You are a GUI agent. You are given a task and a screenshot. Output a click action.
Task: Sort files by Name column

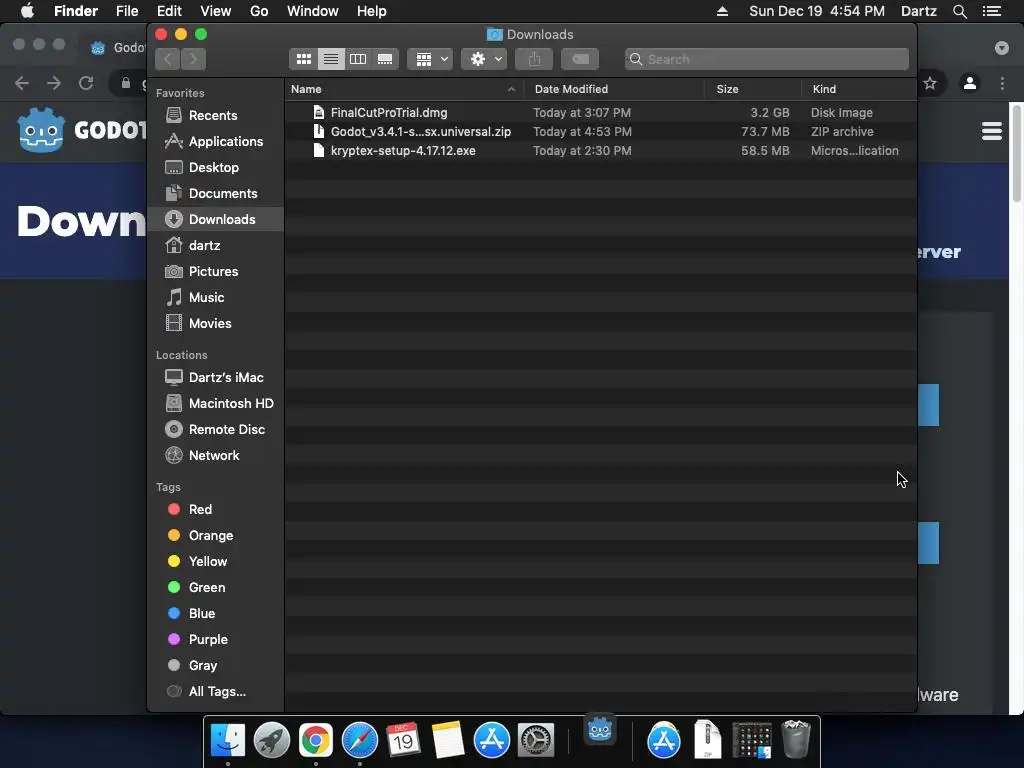404,89
